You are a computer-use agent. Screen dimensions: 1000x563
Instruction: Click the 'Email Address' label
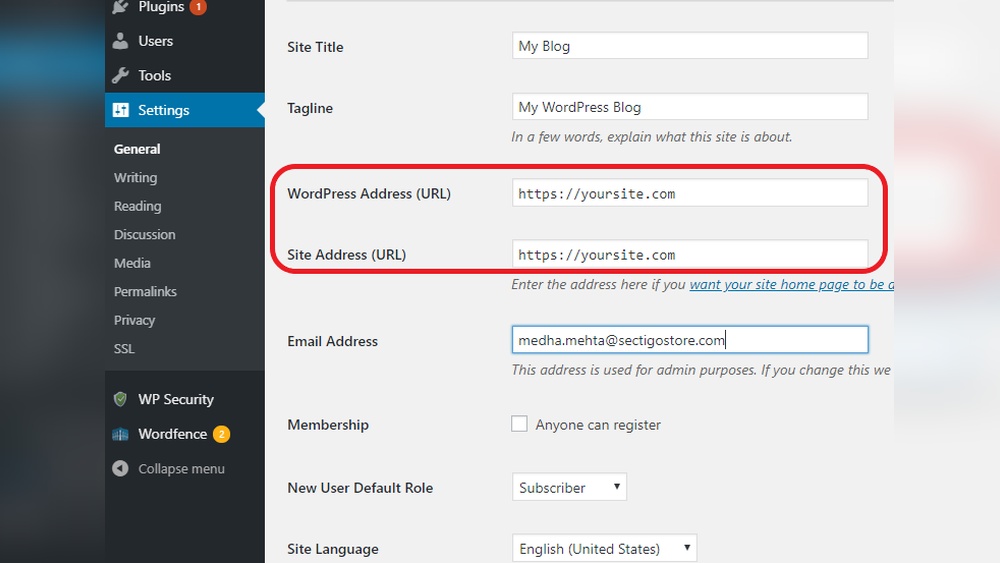pyautogui.click(x=332, y=342)
